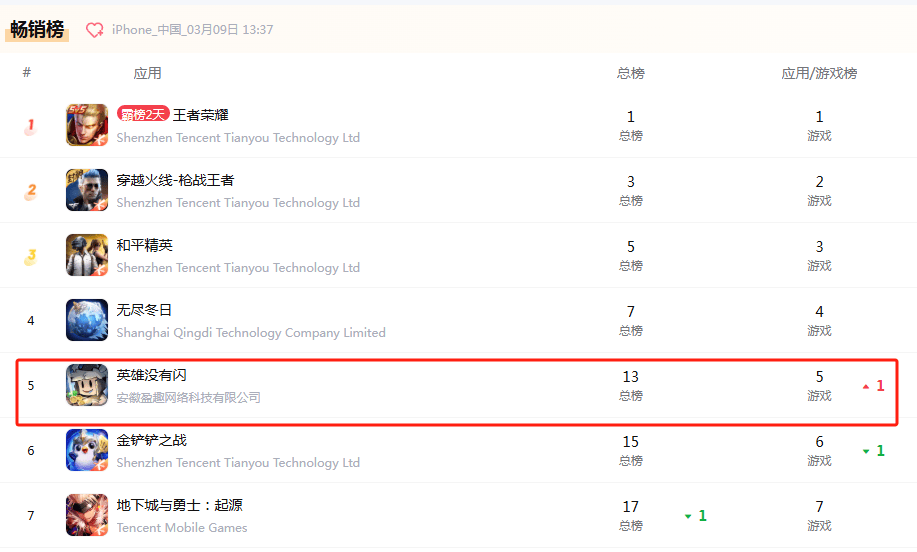Click the rank 2 medal icon

(x=30, y=191)
